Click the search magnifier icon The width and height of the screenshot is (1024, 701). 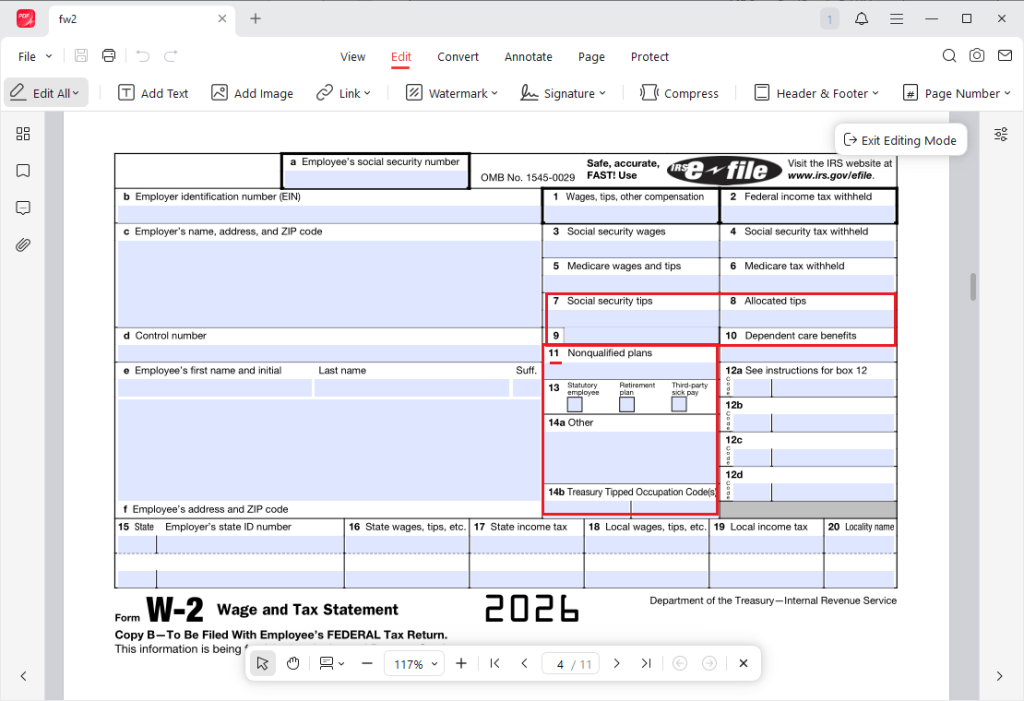pos(949,56)
